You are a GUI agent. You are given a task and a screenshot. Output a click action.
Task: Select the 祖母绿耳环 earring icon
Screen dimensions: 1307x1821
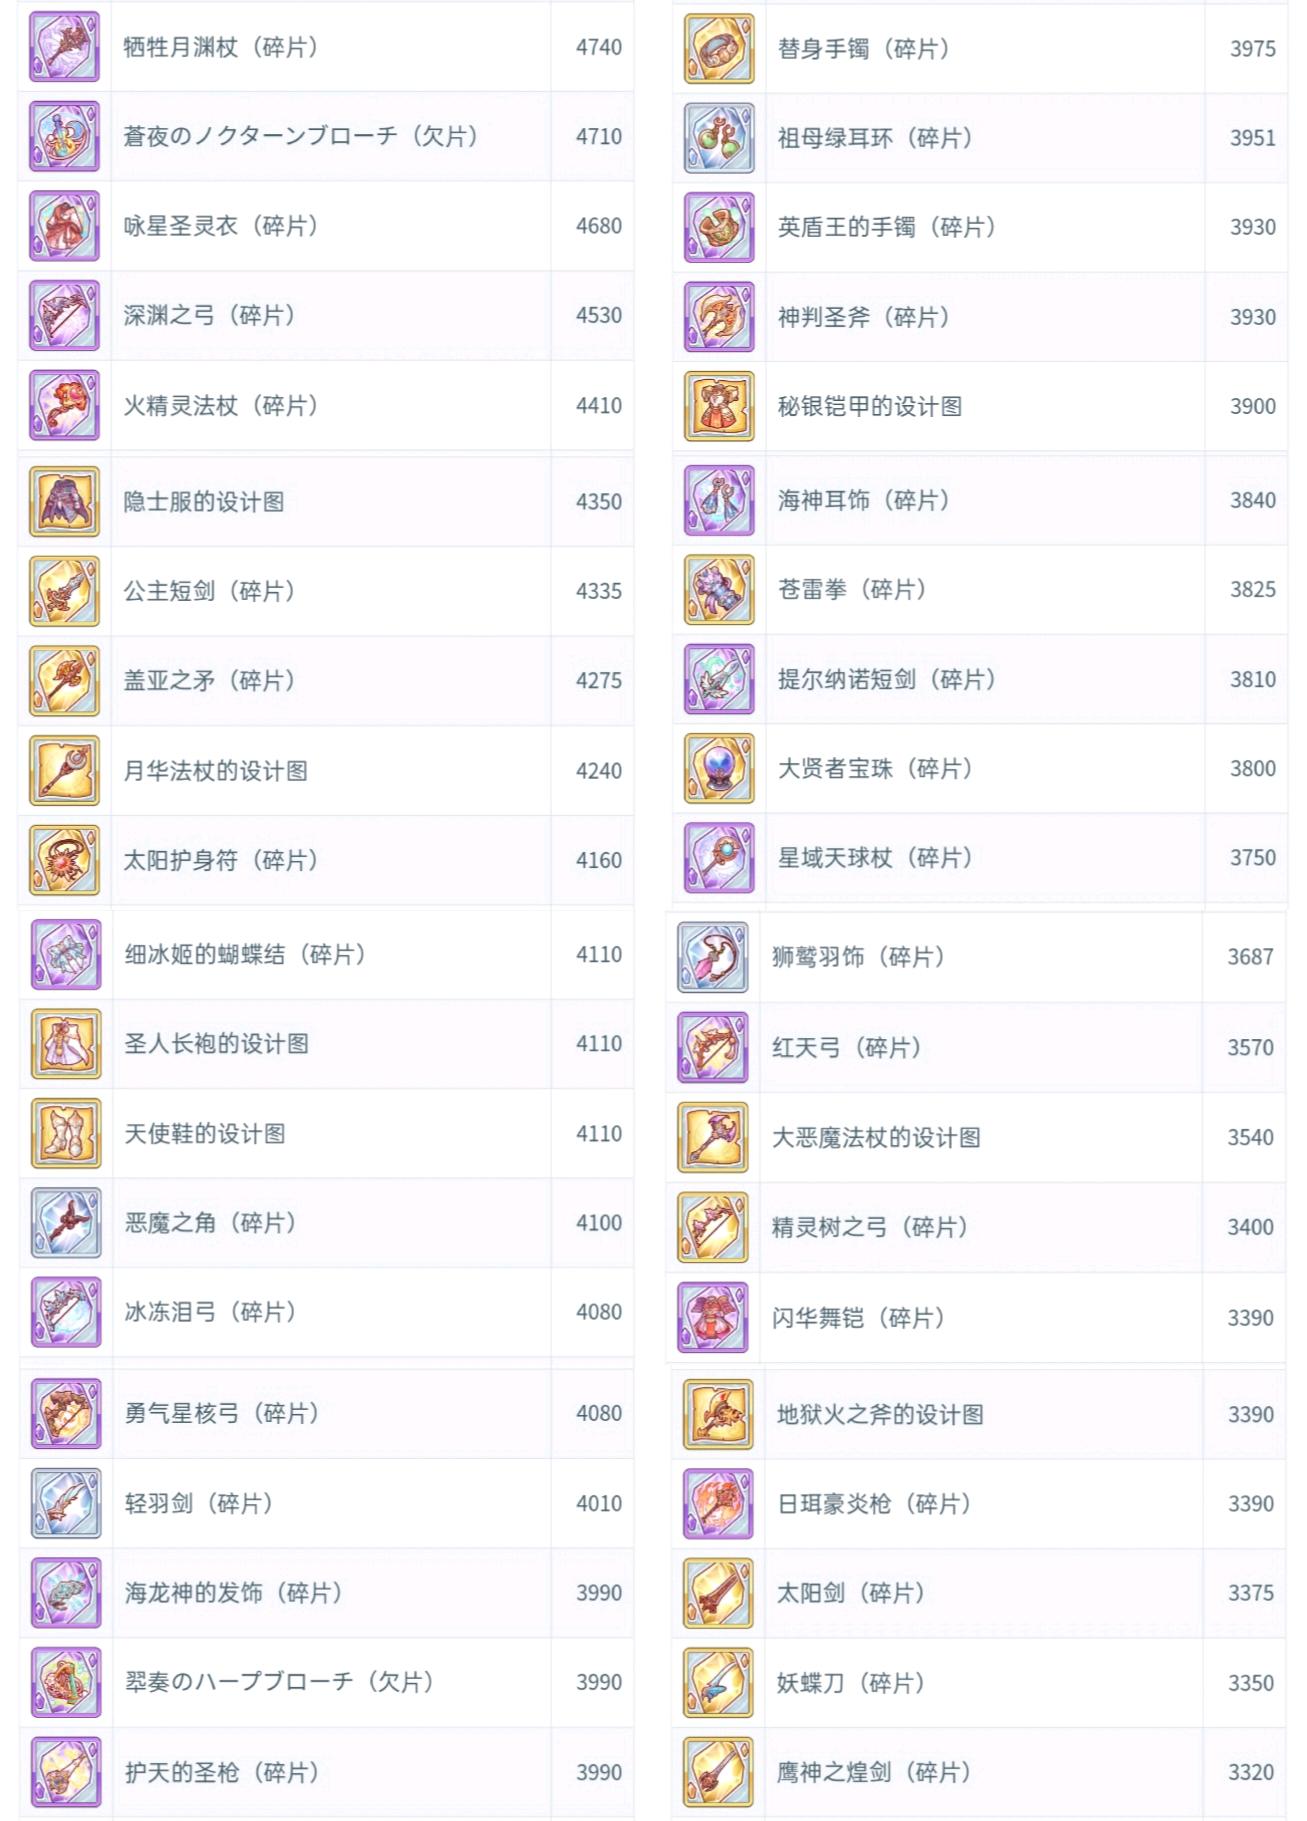click(719, 138)
